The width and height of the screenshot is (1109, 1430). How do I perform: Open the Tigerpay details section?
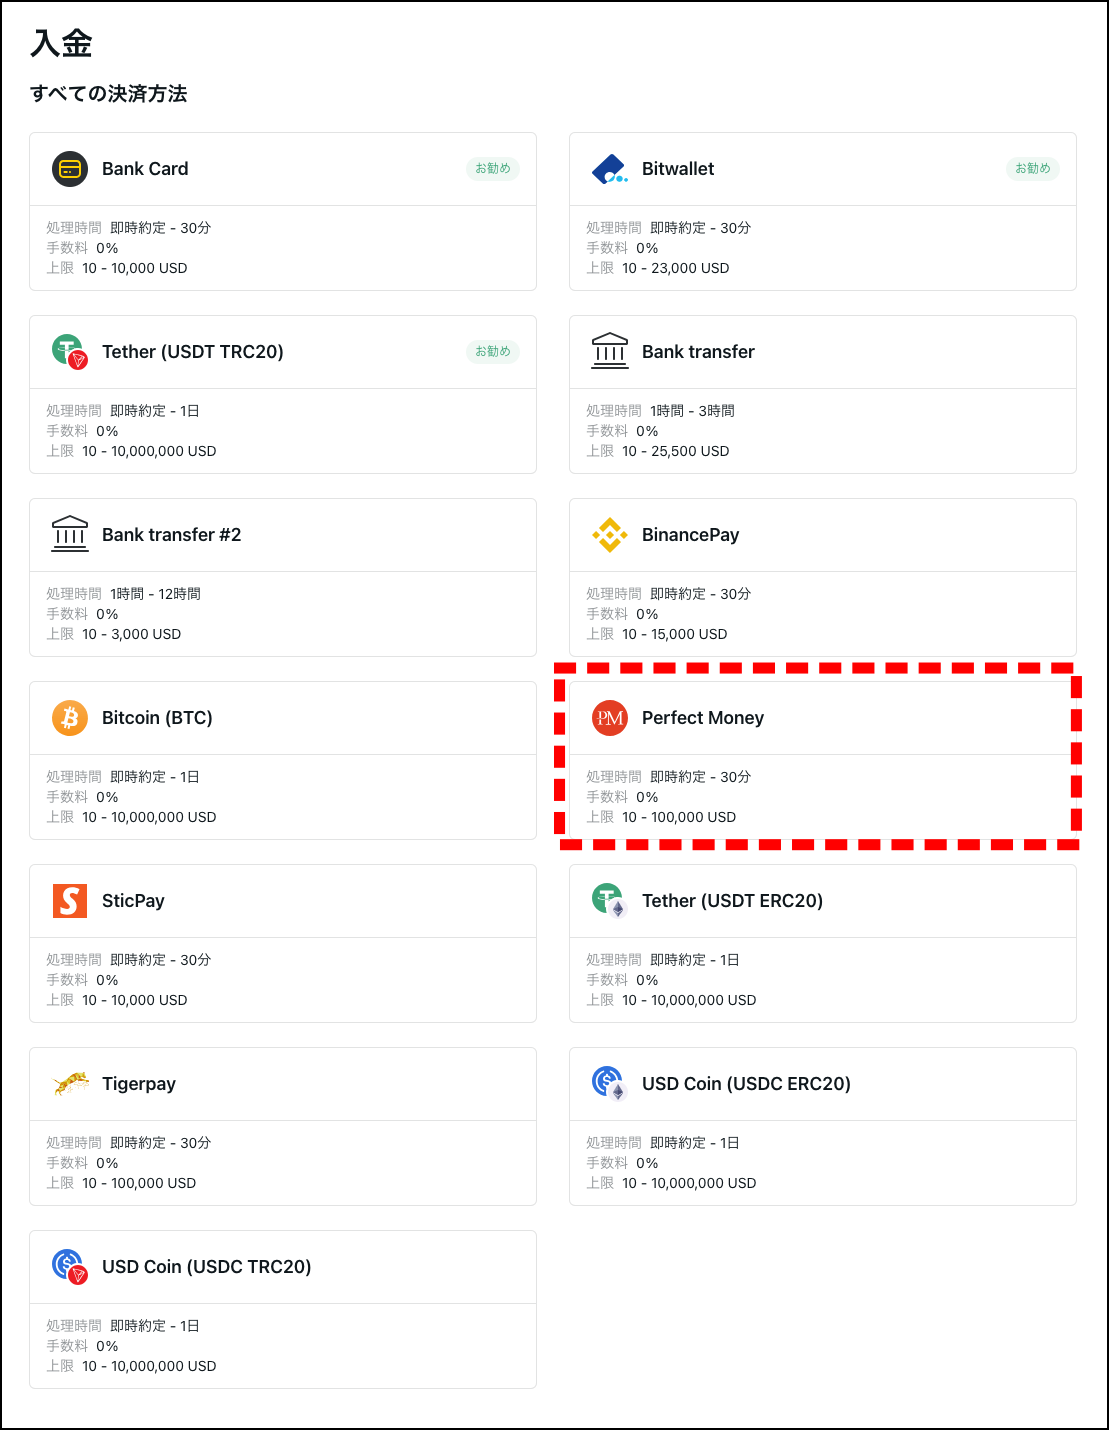[x=283, y=1163]
